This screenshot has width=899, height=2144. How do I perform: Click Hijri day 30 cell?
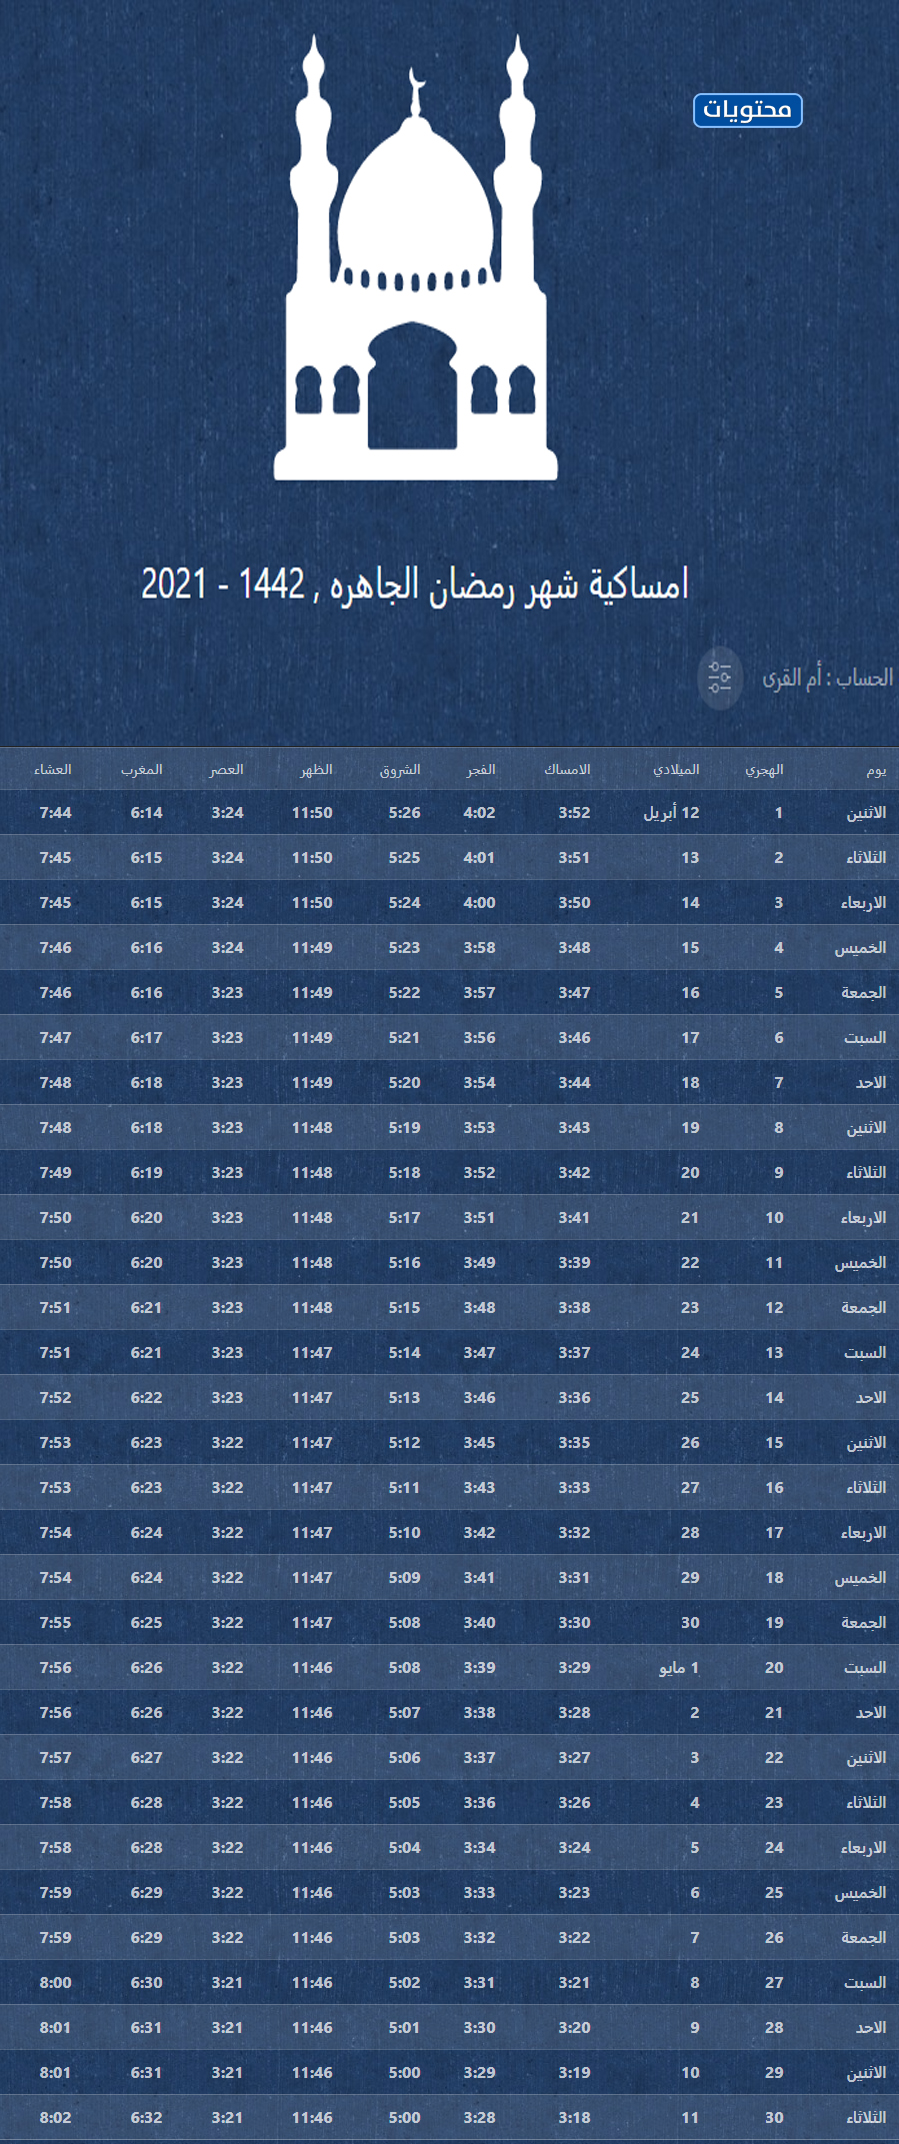coord(774,2118)
